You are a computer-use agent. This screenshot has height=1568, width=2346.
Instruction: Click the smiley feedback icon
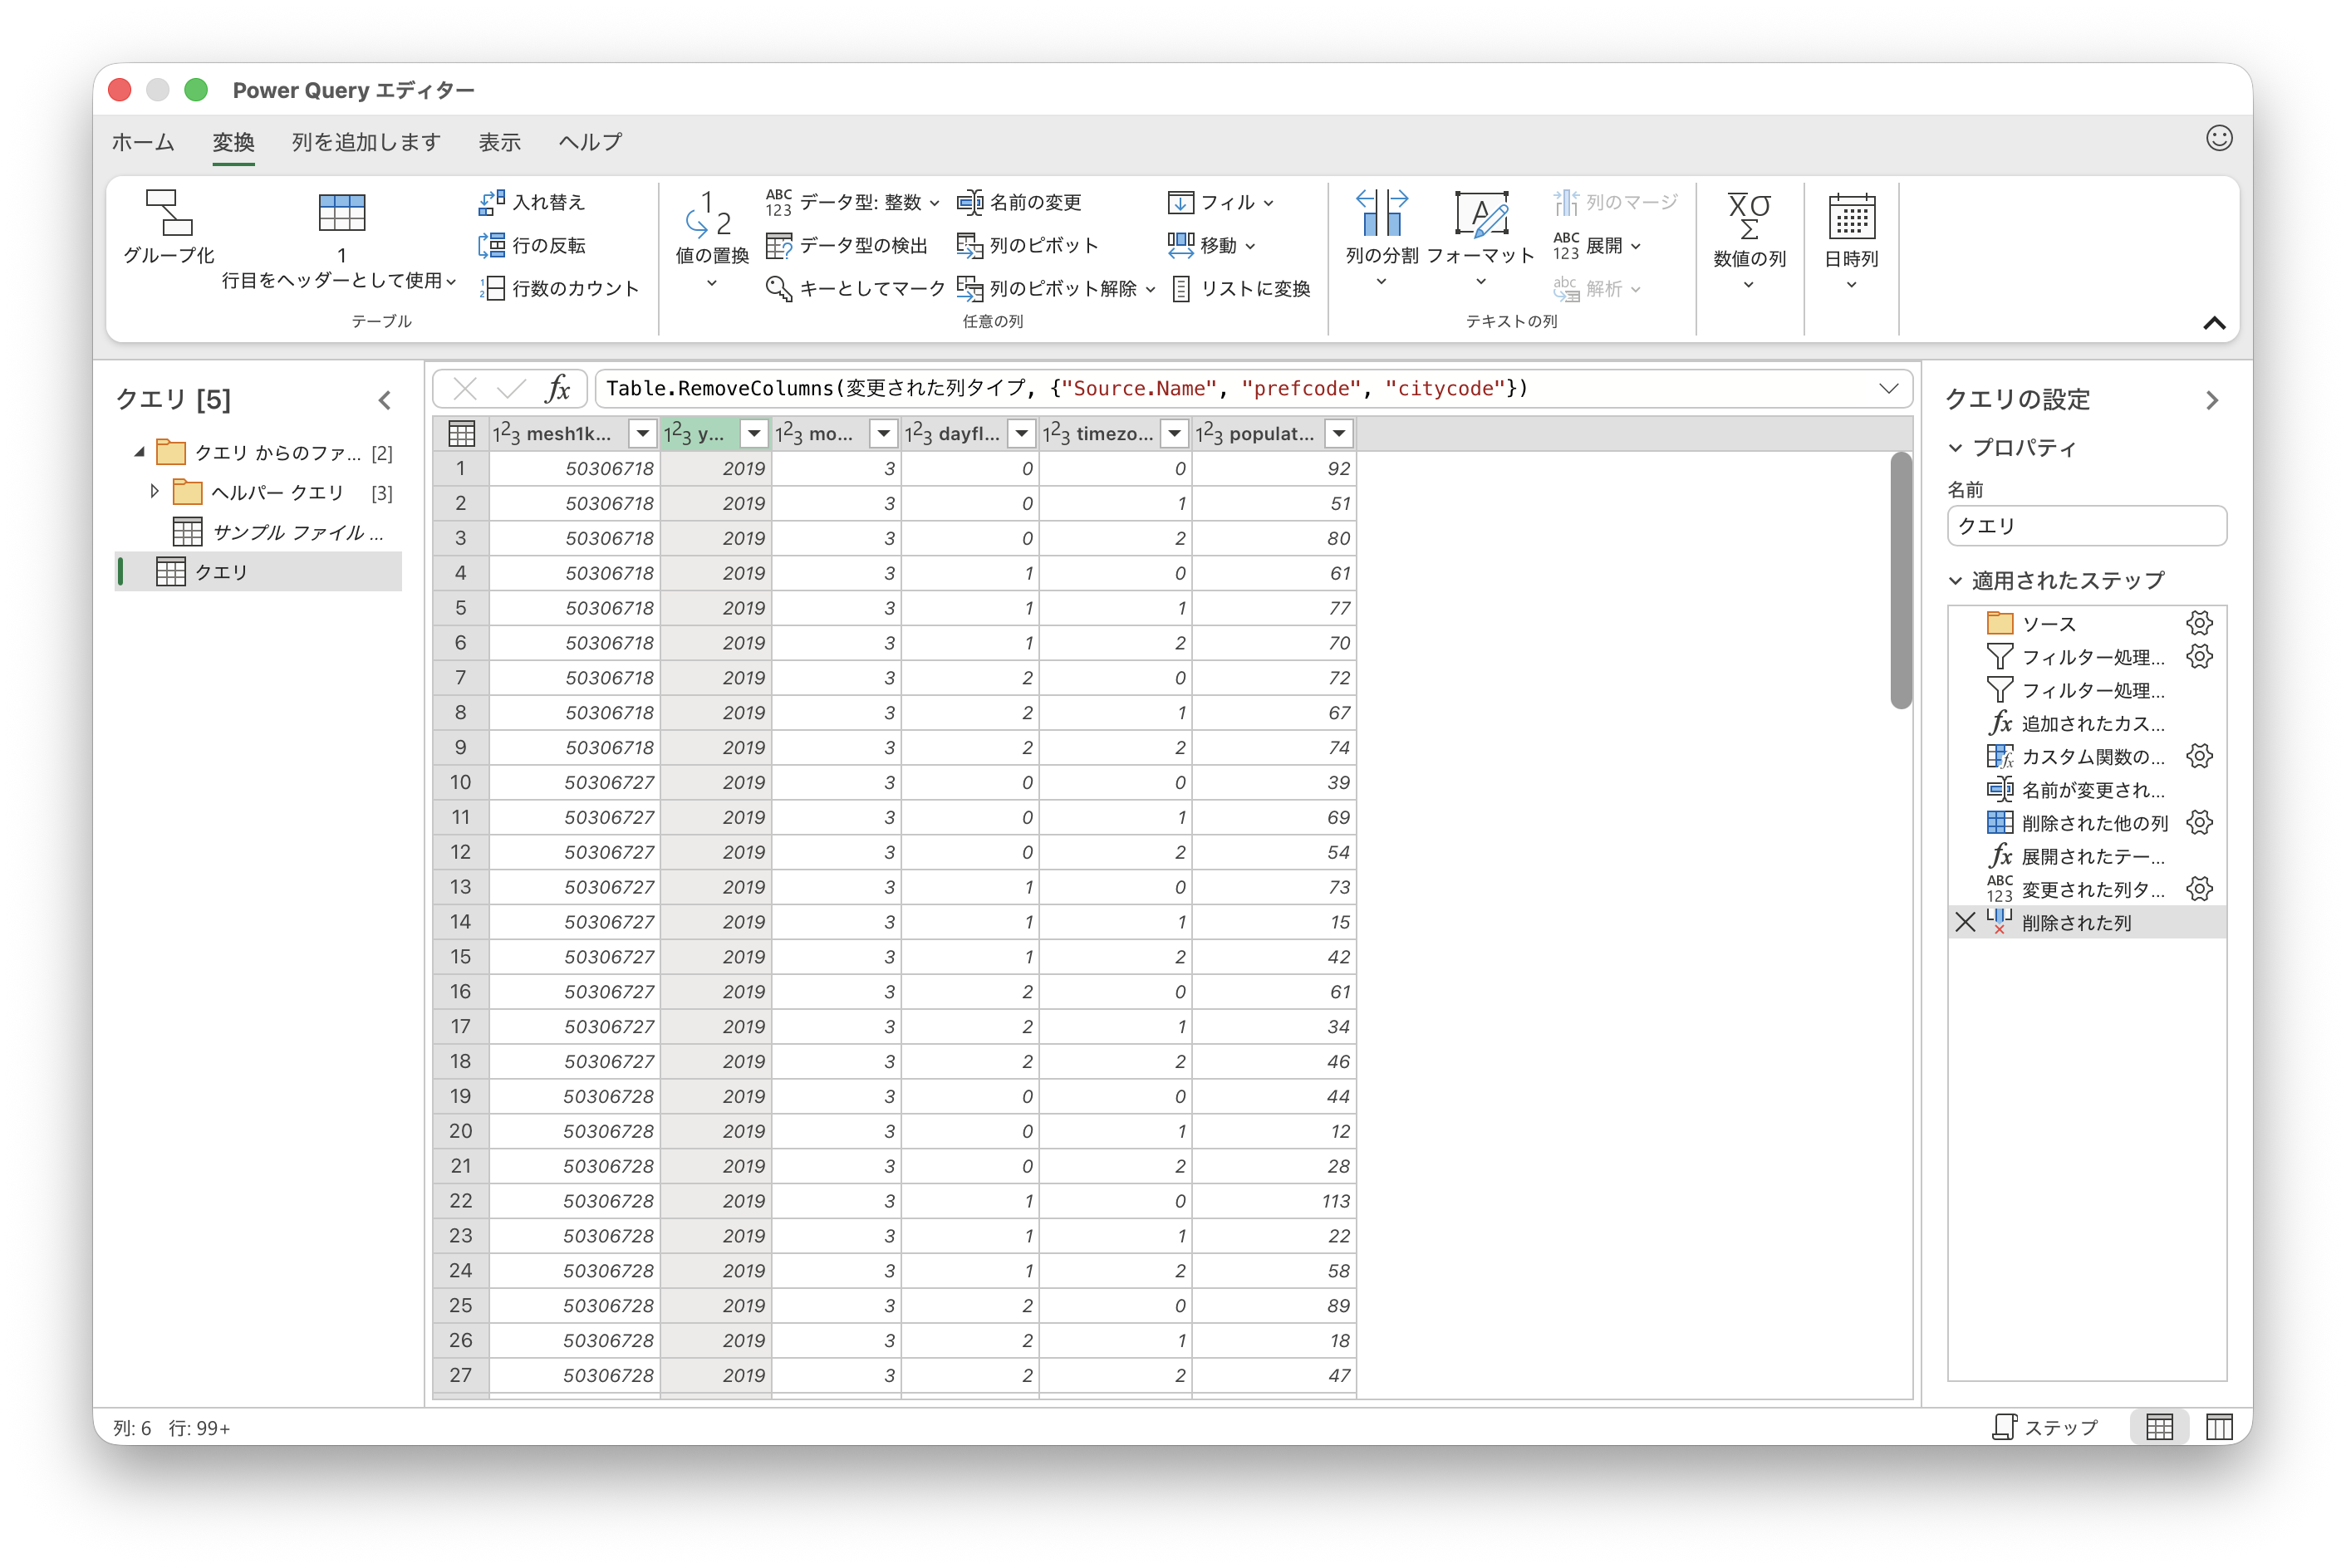pyautogui.click(x=2219, y=138)
